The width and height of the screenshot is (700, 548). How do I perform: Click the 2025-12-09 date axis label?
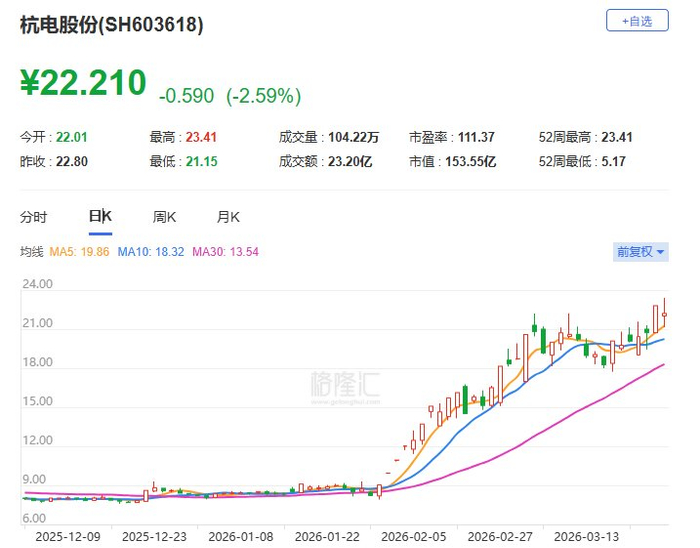(68, 536)
